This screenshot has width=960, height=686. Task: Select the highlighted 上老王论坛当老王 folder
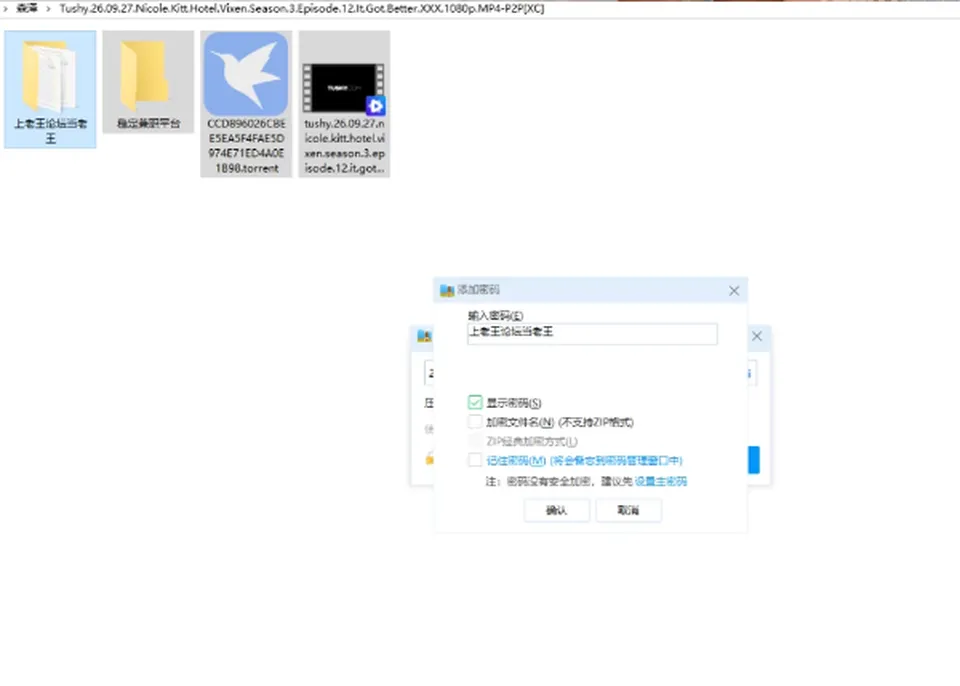50,89
